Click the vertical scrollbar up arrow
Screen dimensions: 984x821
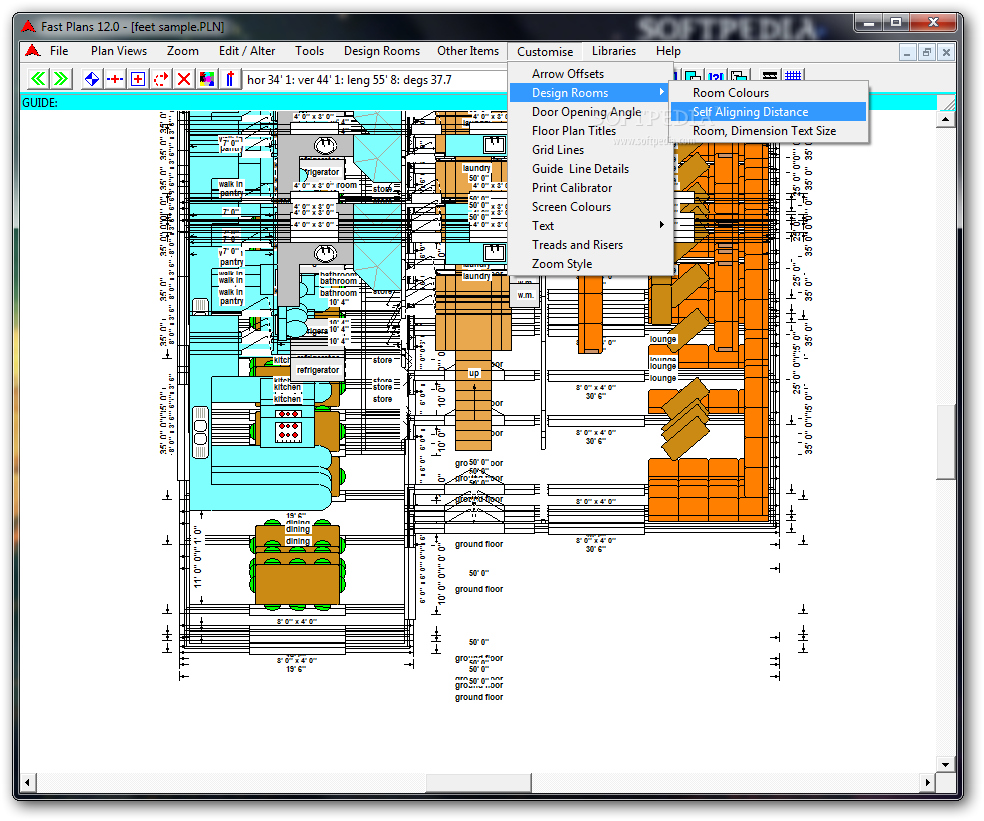tap(946, 119)
